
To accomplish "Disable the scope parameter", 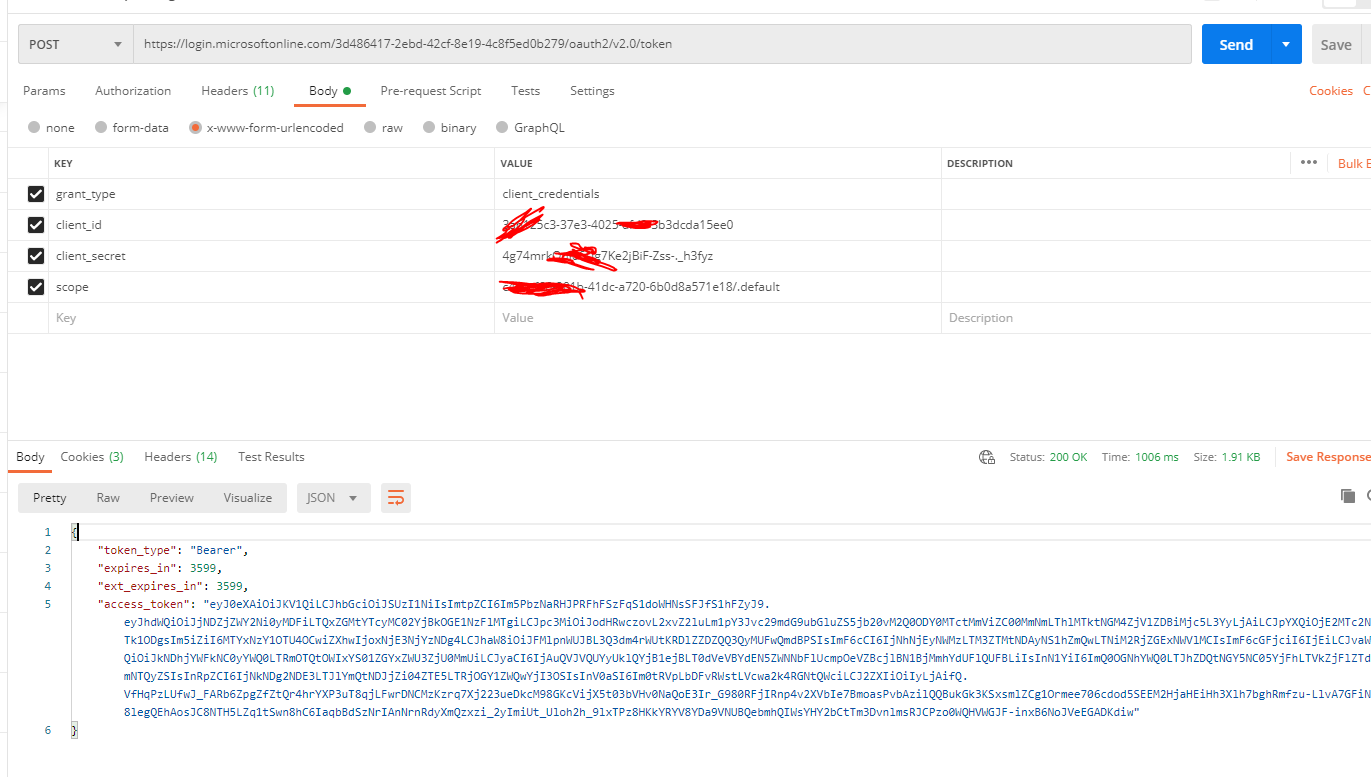I will click(36, 286).
